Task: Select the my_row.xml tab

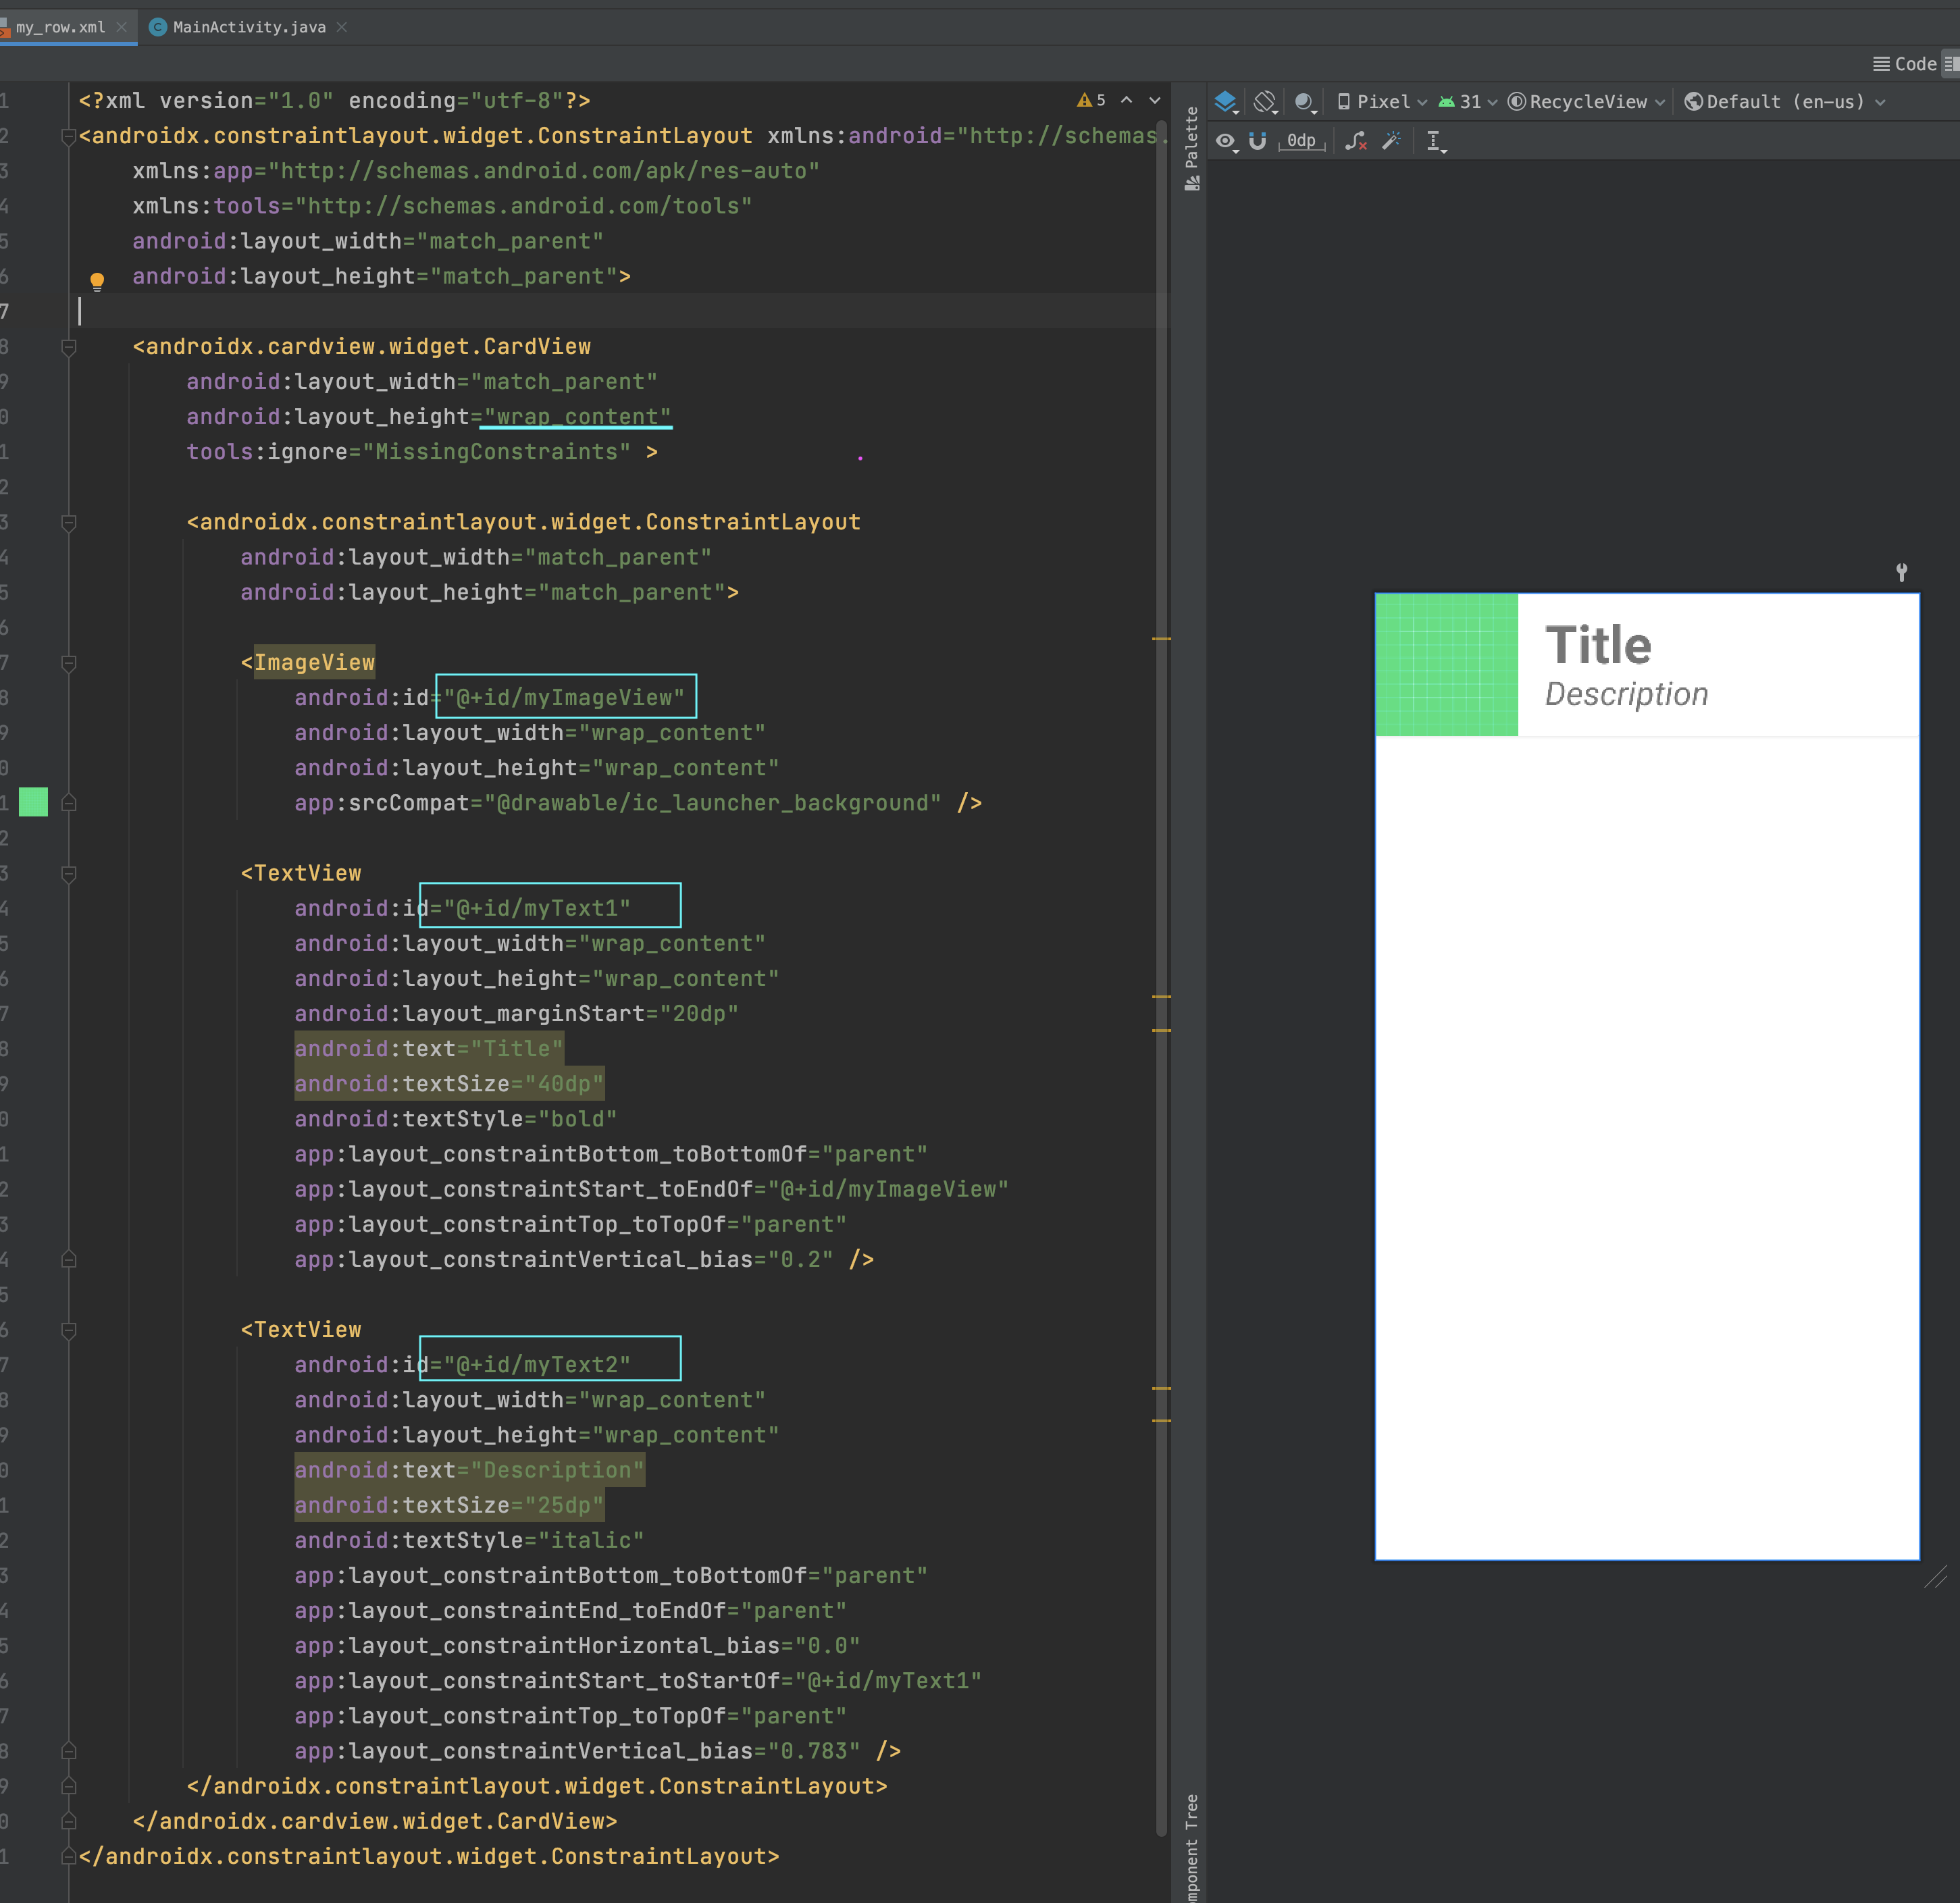Action: tap(60, 27)
